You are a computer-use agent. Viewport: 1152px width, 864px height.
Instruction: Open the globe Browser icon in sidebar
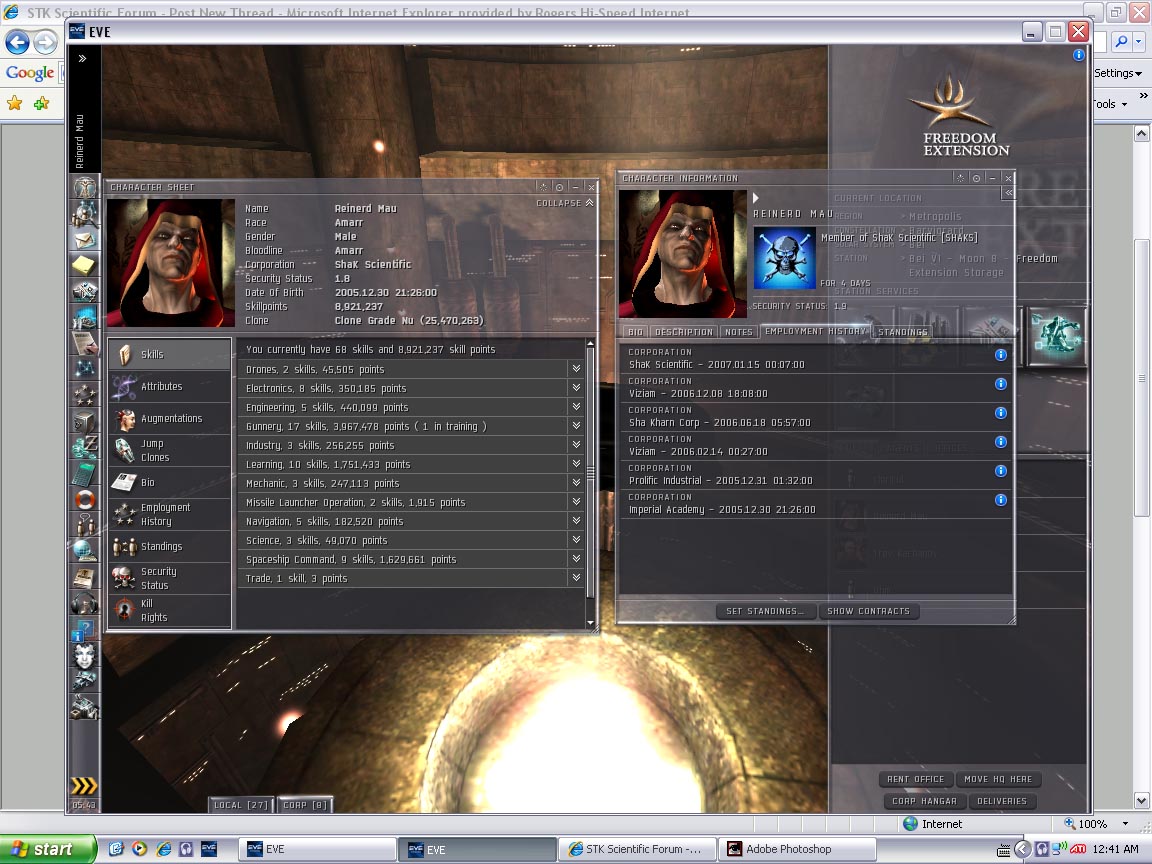point(85,550)
